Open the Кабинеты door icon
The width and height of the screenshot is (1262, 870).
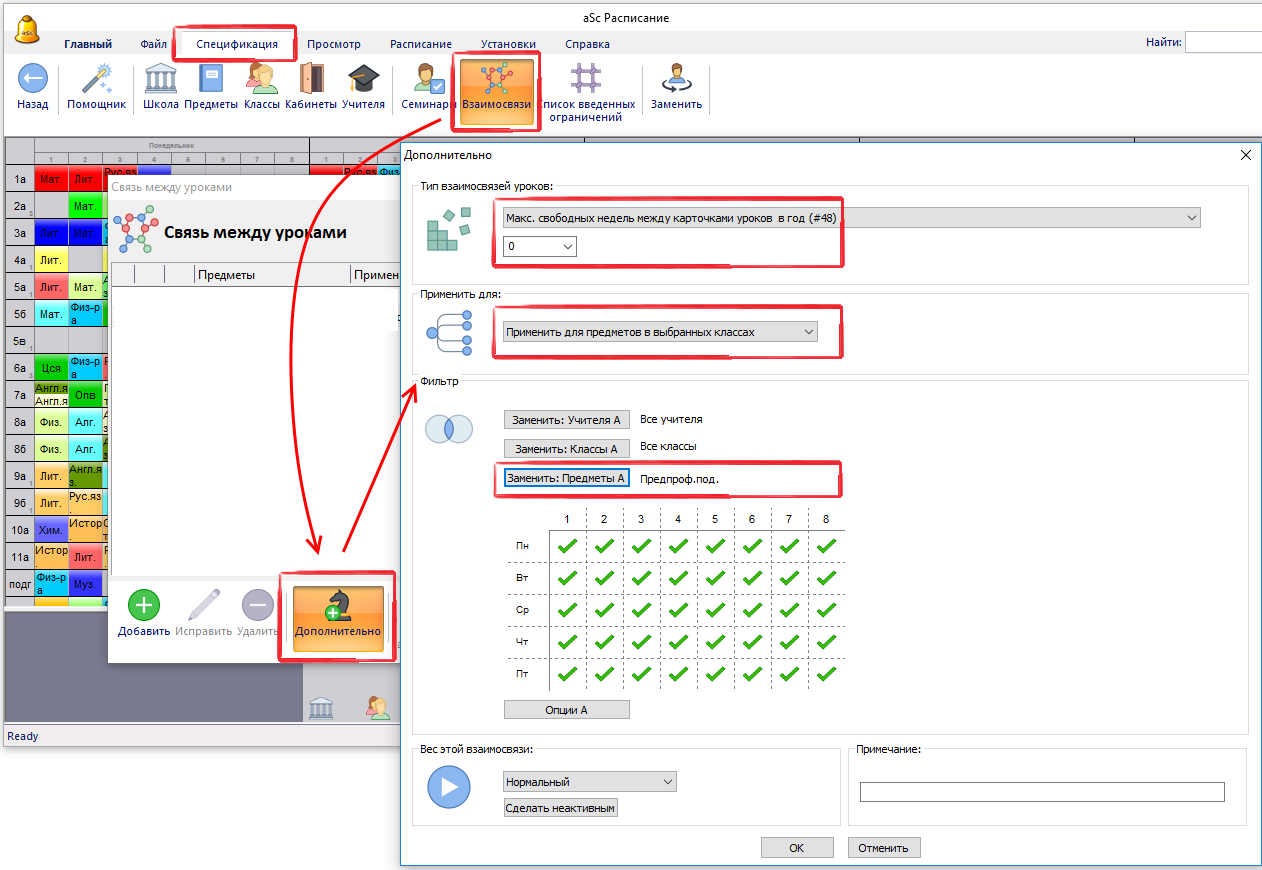pyautogui.click(x=311, y=80)
